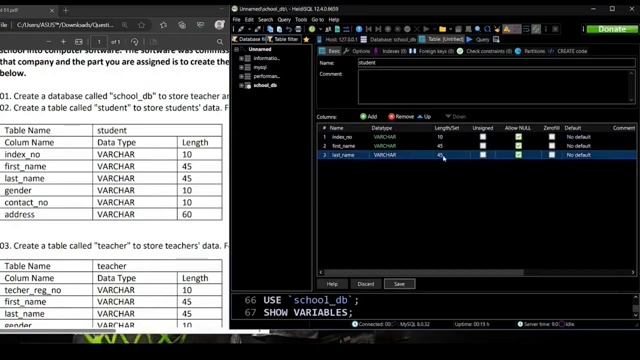640x360 pixels.
Task: Toggle Zerofill checkbox for first_name
Action: (552, 146)
